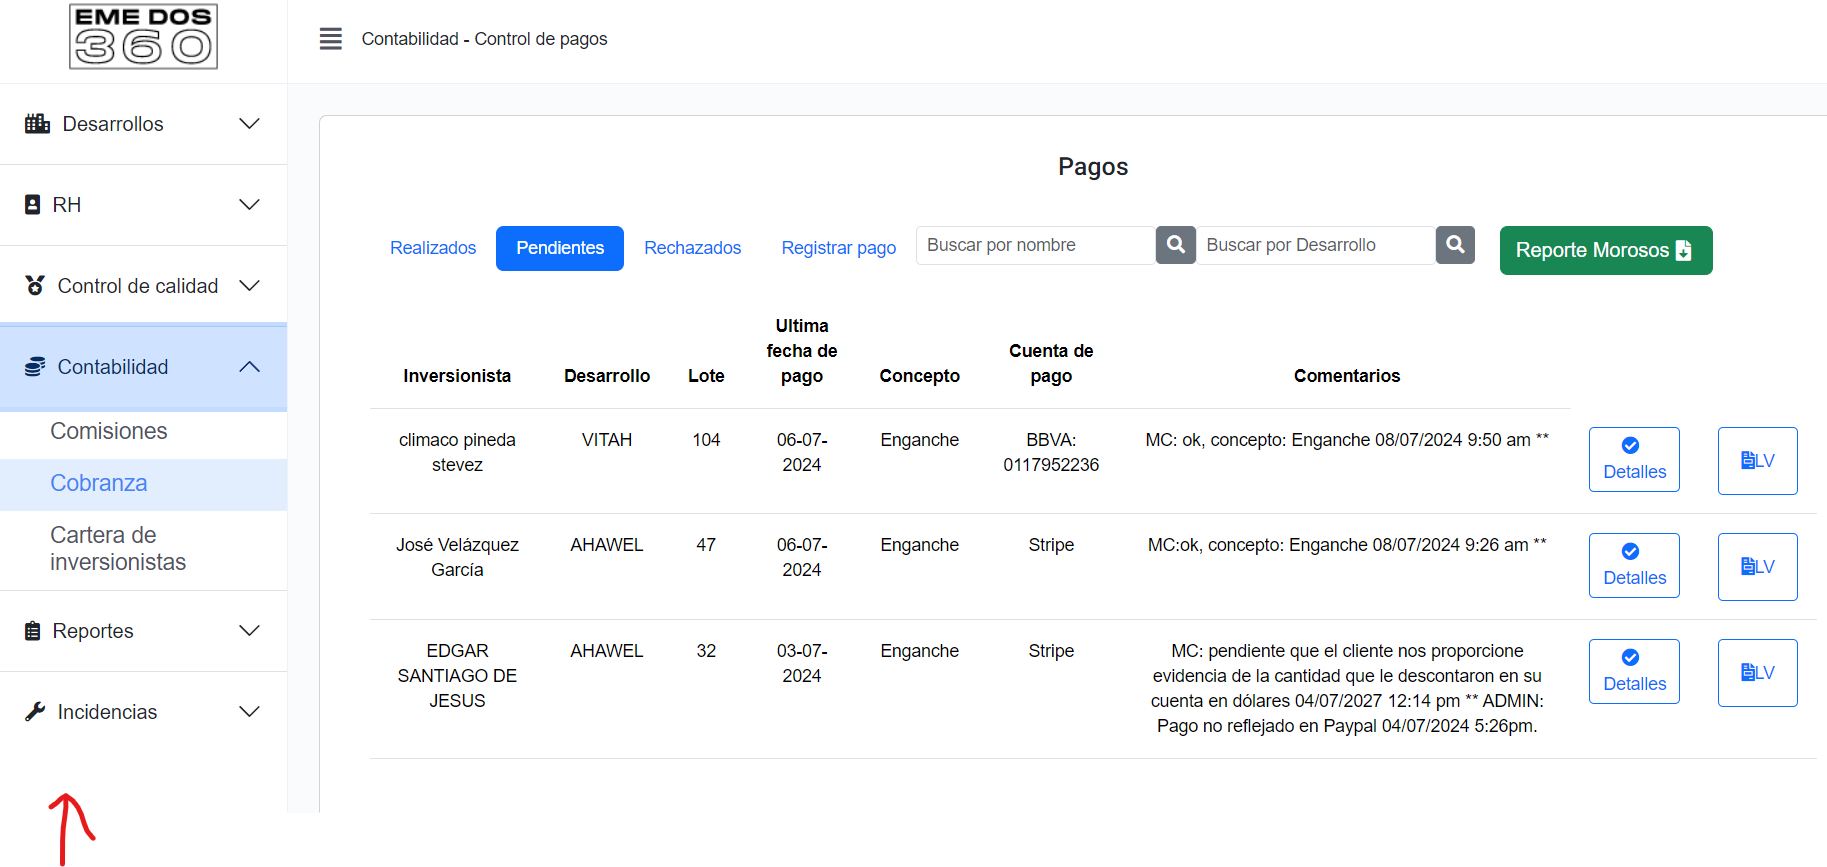
Task: Expand the Reportes sidebar menu
Action: pos(143,631)
